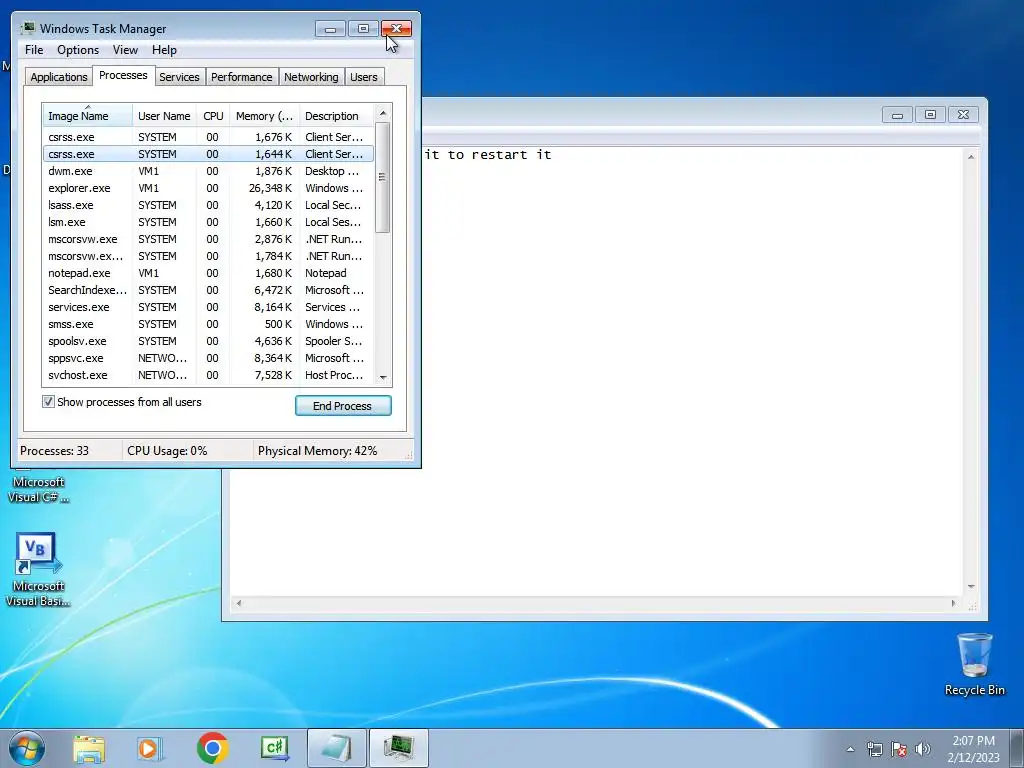Screen dimensions: 1024x768
Task: Show hidden tray icons arrow
Action: (850, 749)
